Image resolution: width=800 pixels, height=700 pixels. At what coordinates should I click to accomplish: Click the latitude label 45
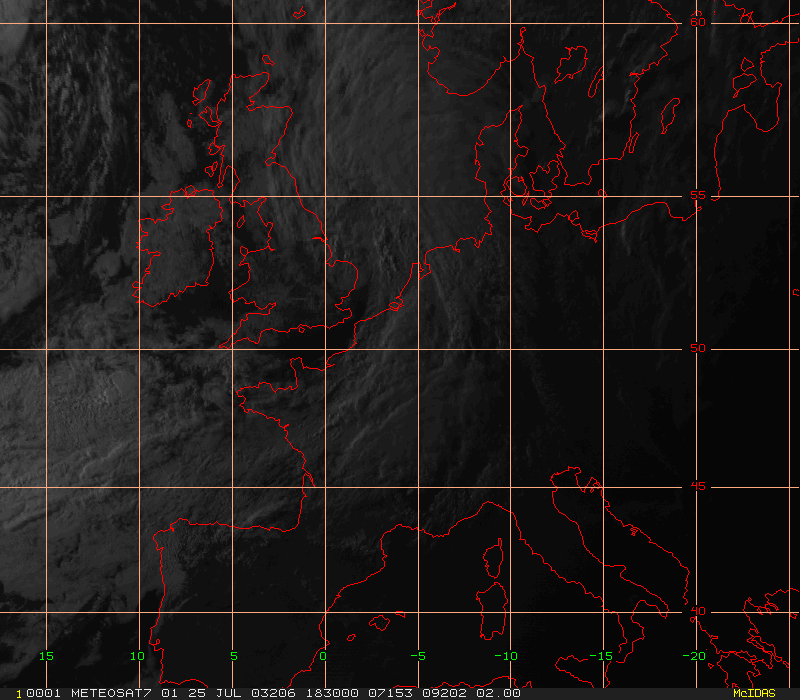[x=697, y=486]
